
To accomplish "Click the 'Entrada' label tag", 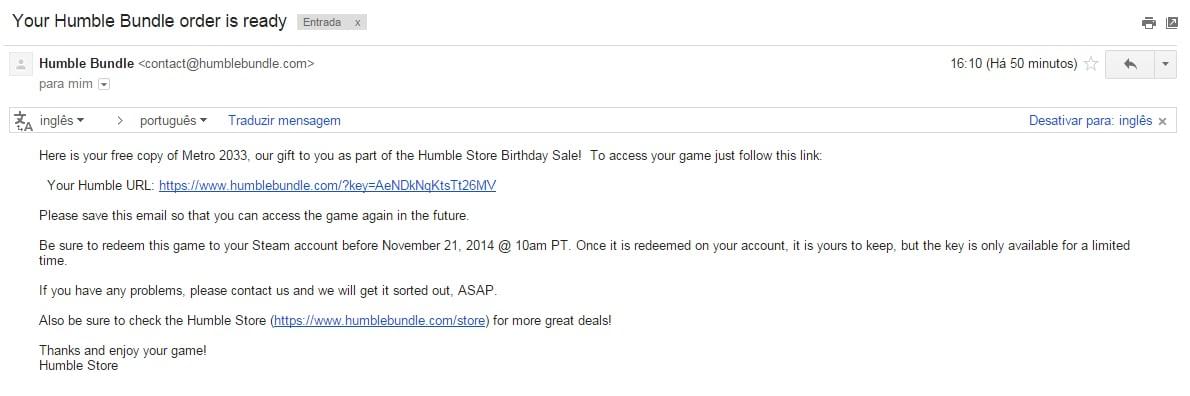I will (322, 23).
